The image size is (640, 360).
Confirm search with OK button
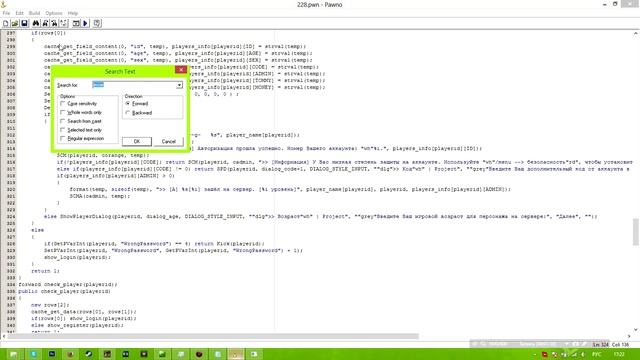137,141
